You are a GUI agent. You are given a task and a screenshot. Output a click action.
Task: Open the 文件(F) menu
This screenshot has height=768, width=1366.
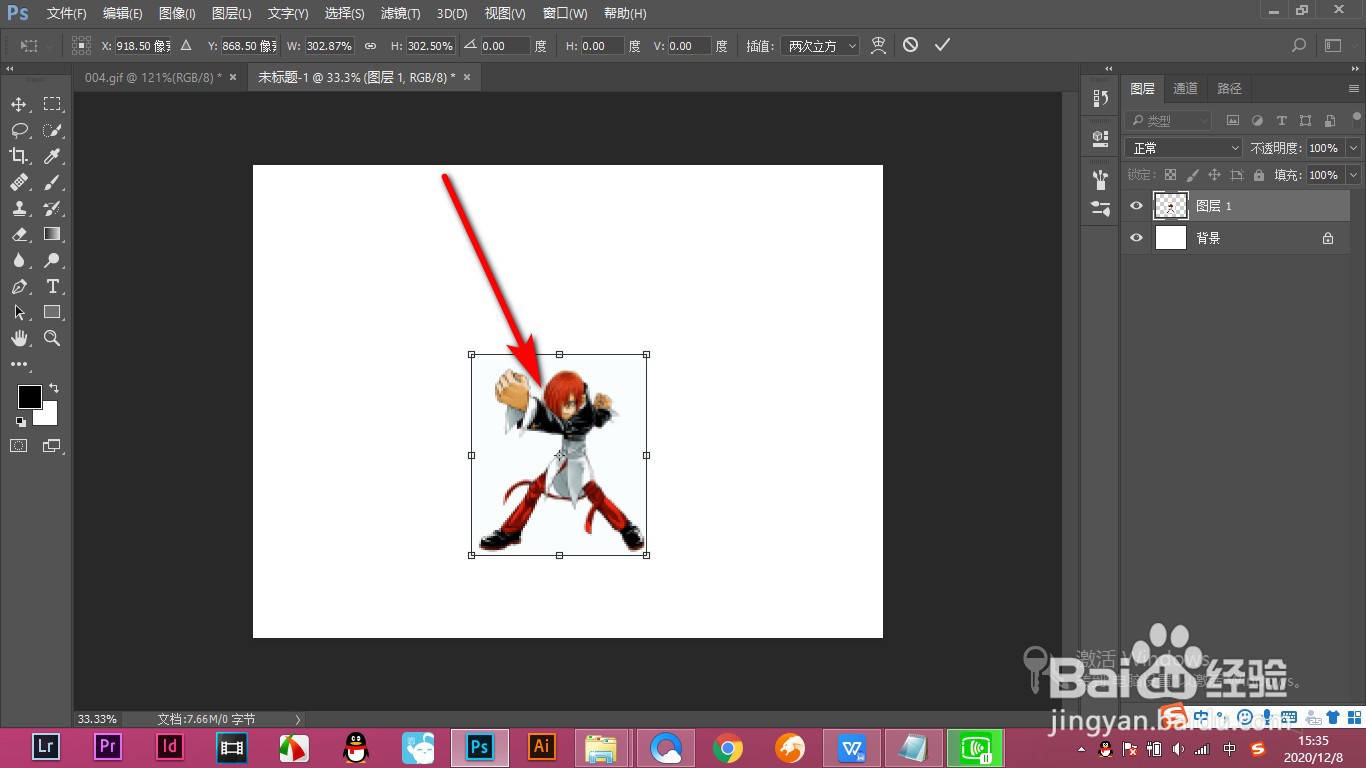pos(67,14)
